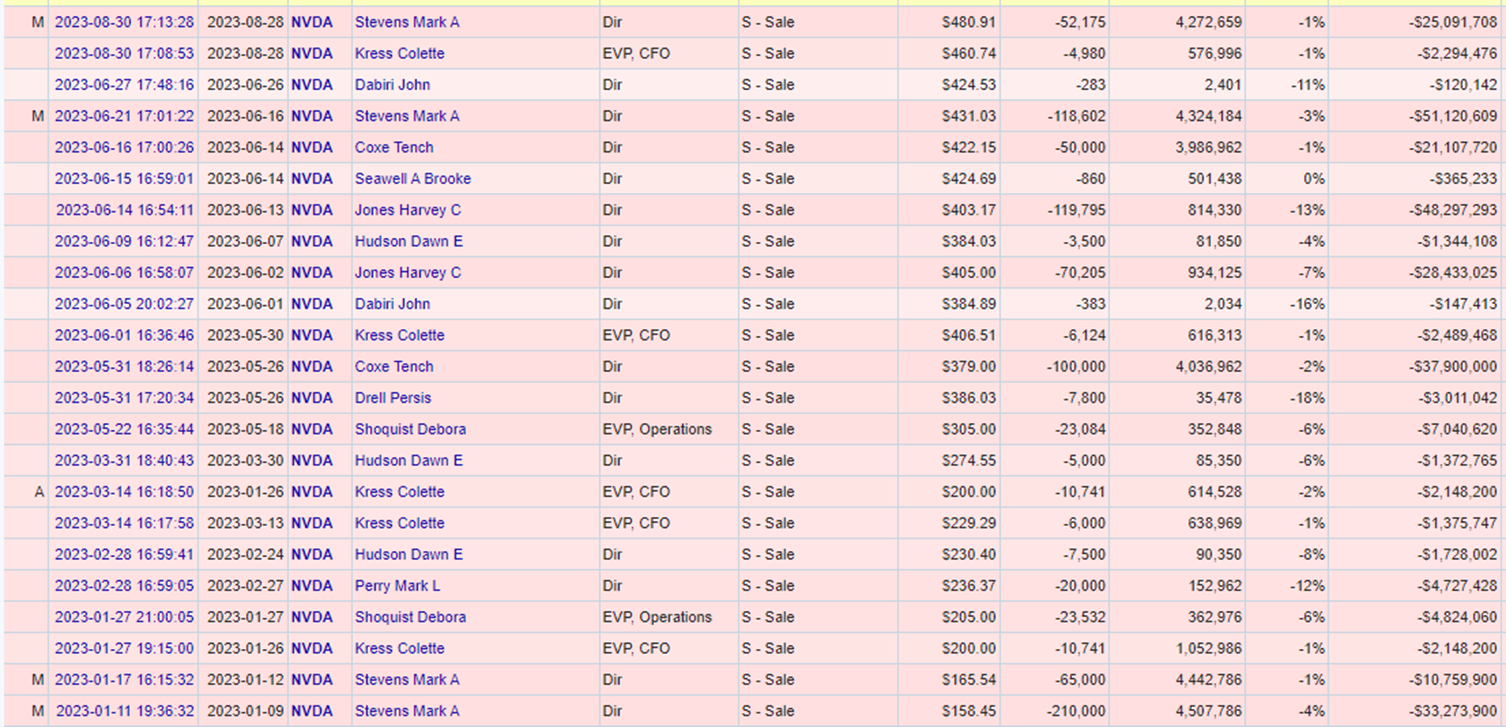
Task: Select the trade date cell 2023-06-07
Action: click(245, 241)
